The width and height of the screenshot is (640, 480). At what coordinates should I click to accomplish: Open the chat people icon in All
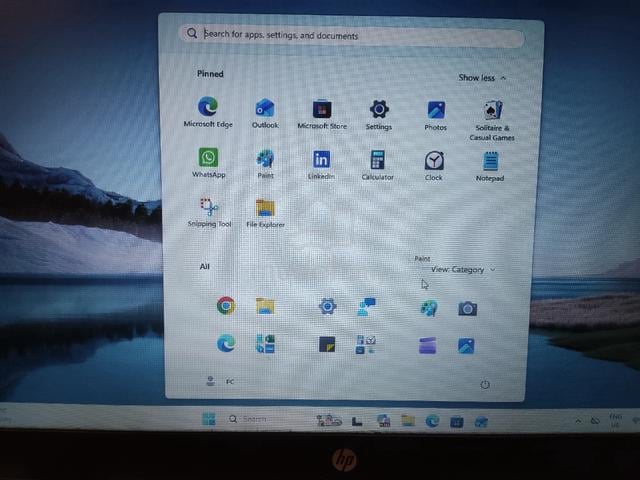tap(366, 307)
